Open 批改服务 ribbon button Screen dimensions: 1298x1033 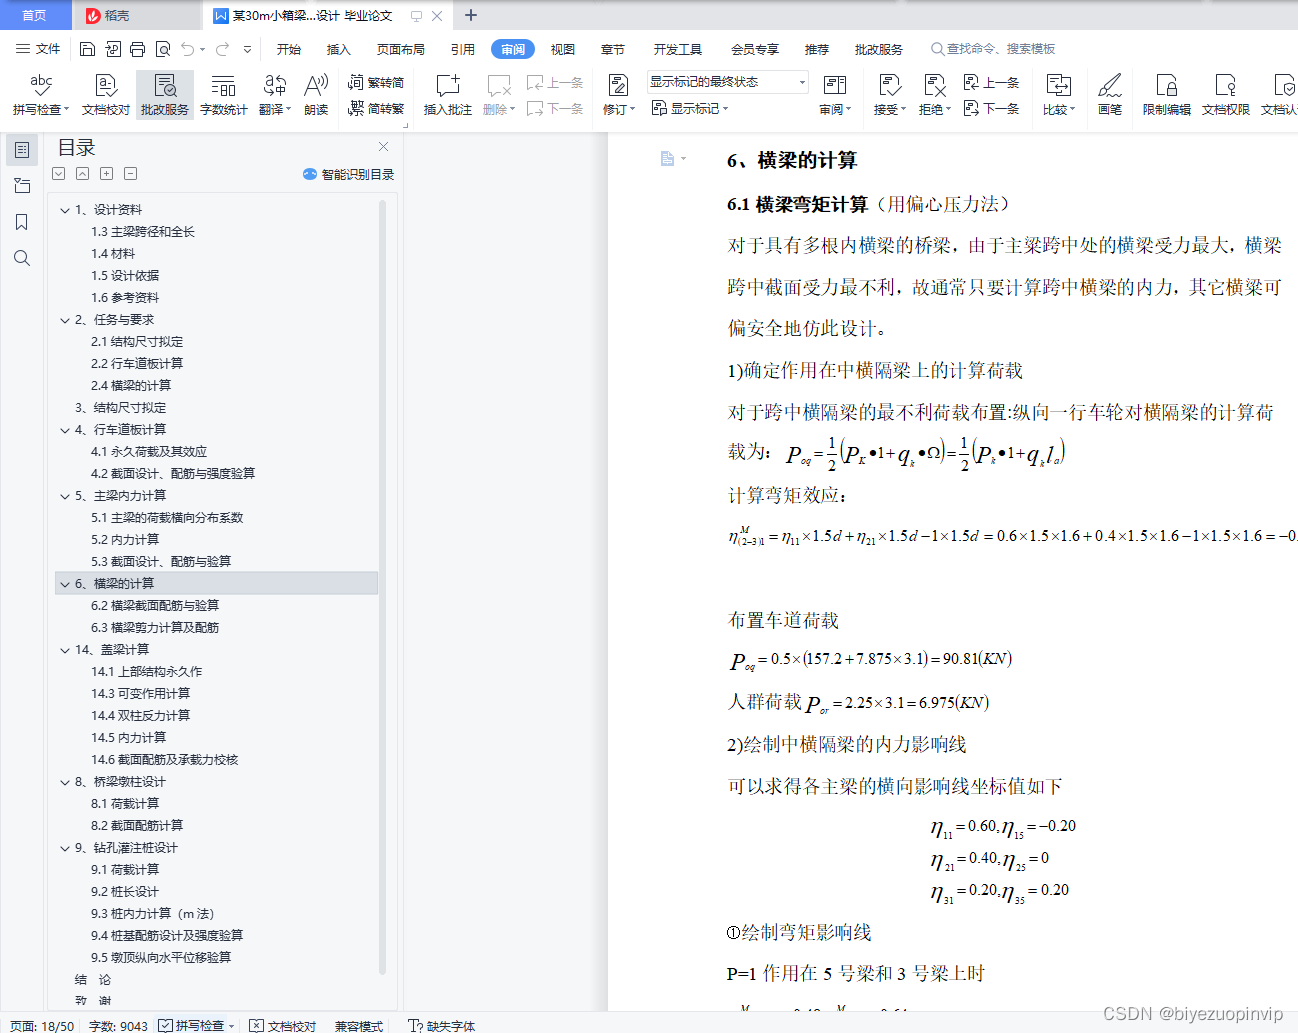(x=165, y=95)
